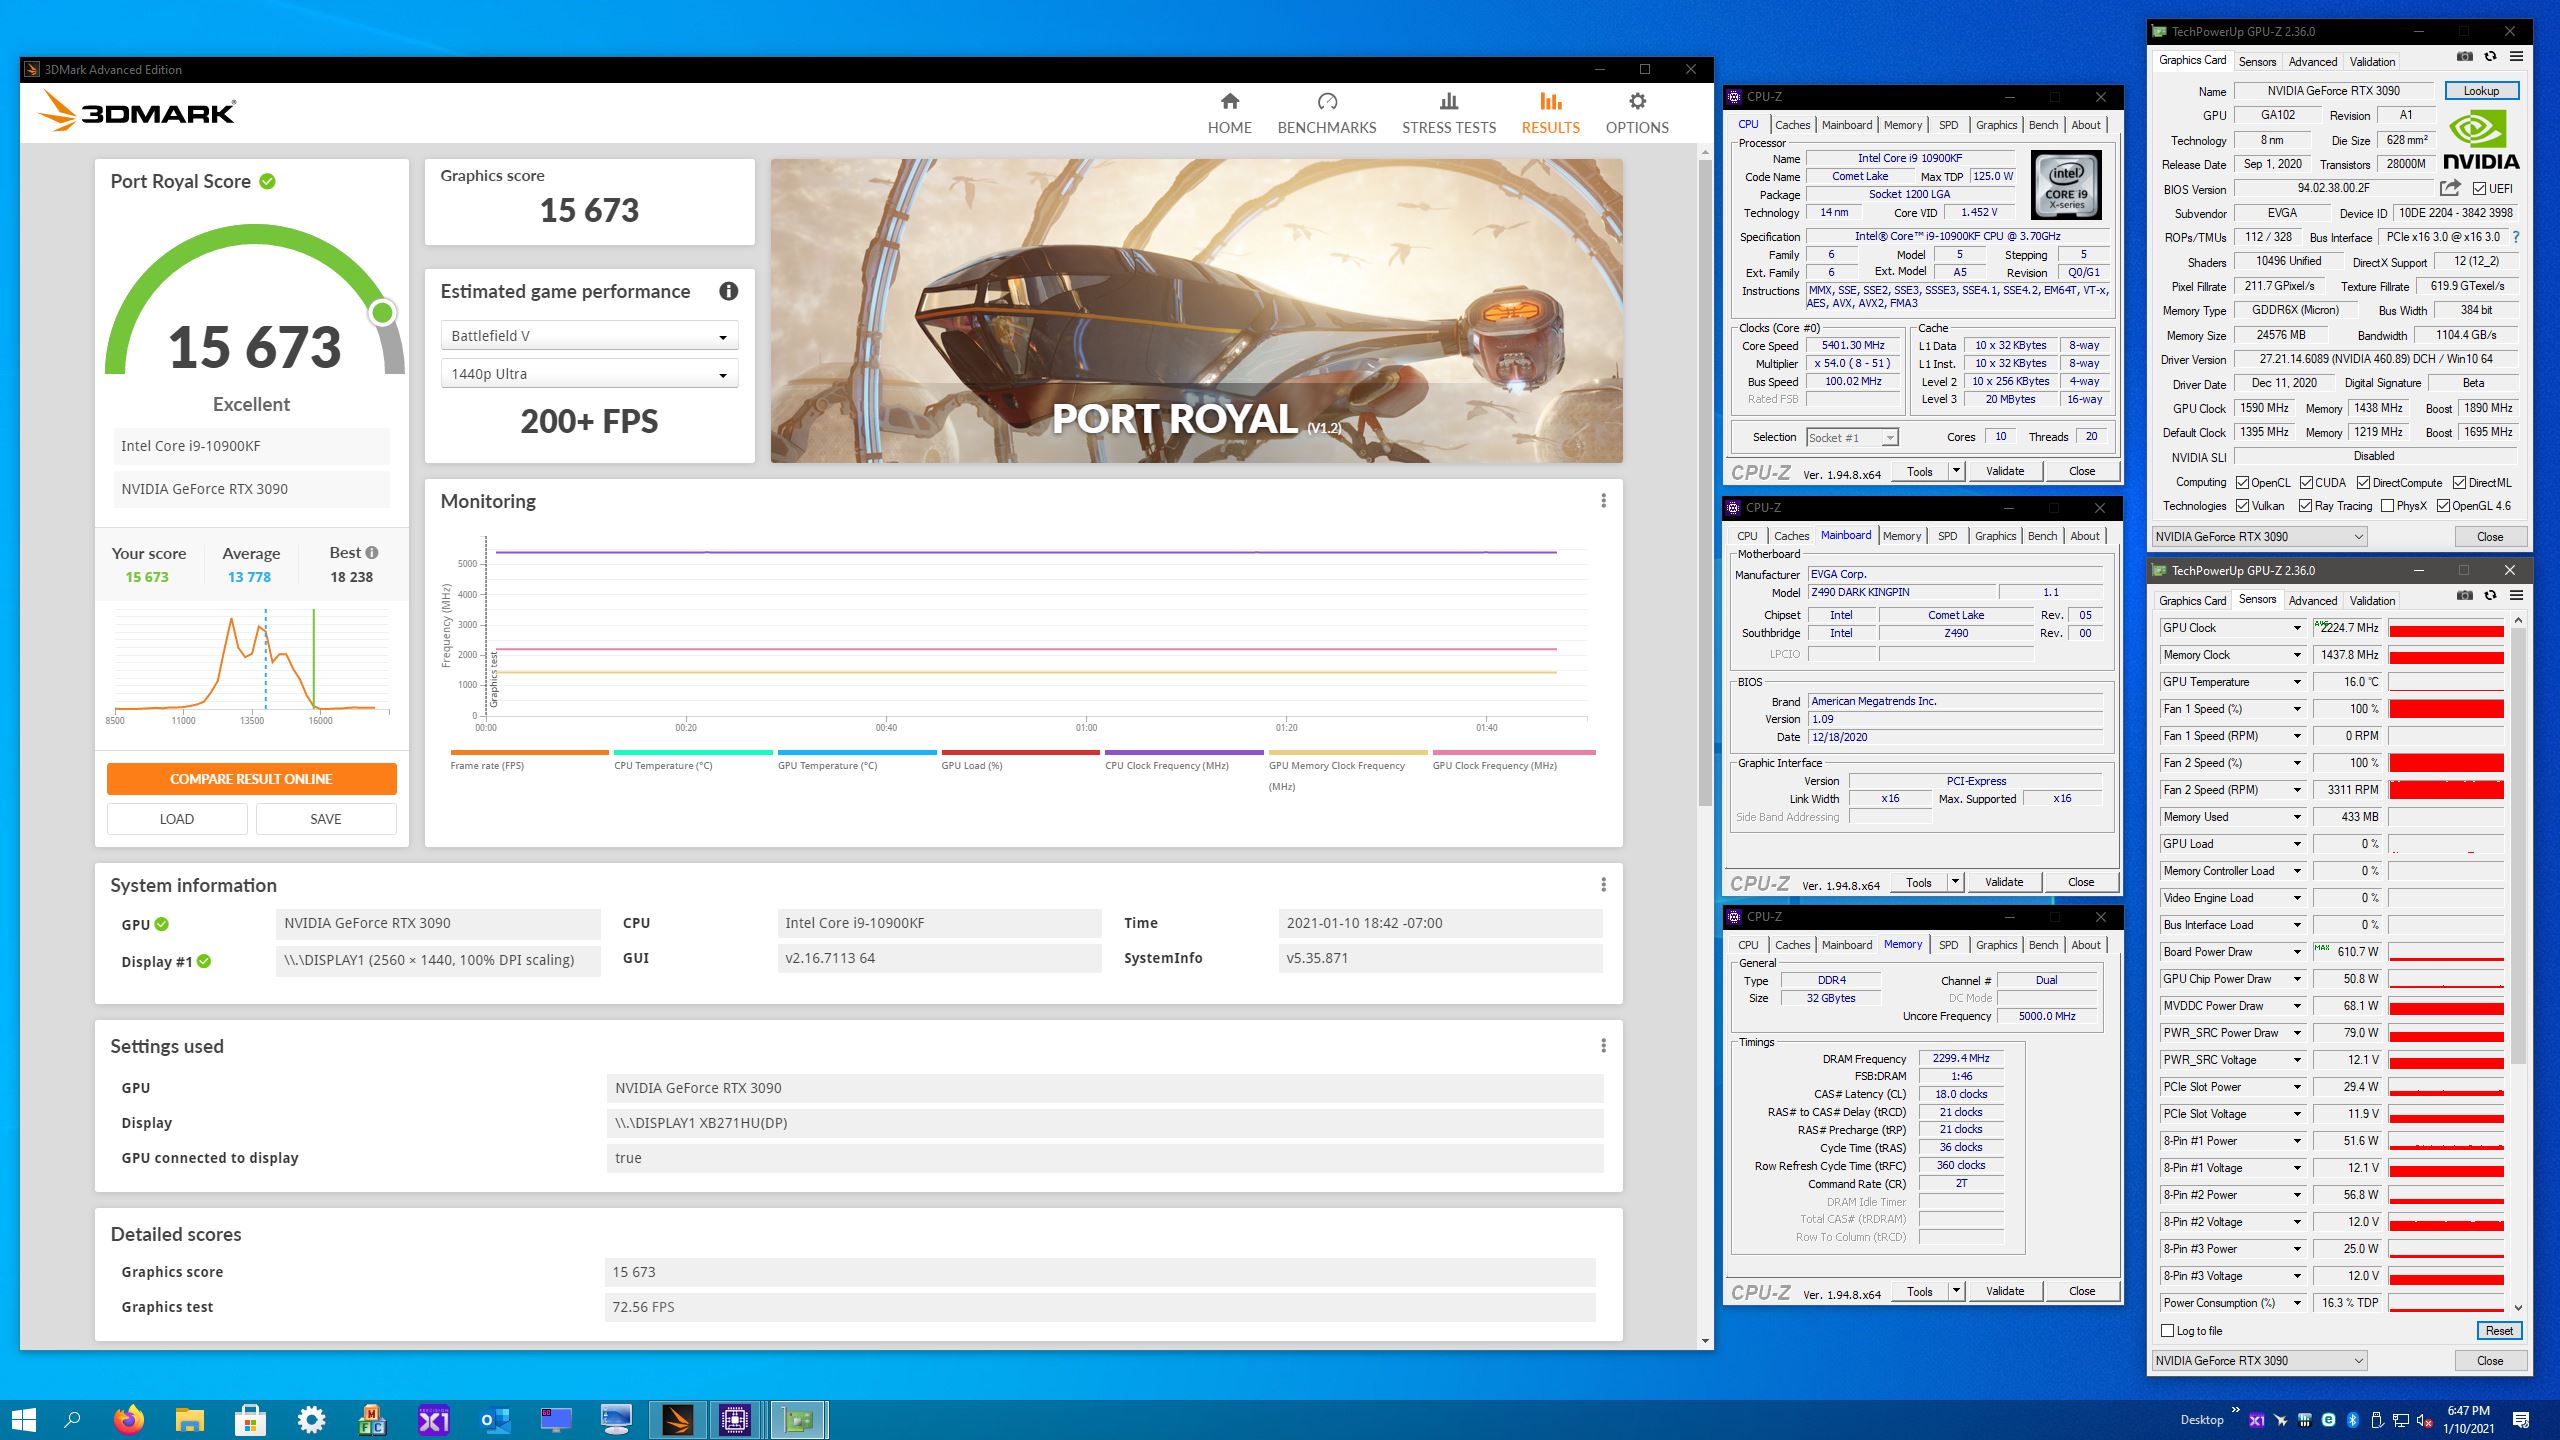Image resolution: width=2560 pixels, height=1440 pixels.
Task: Toggle the UEFI checkbox in GPU-Z
Action: click(x=2479, y=189)
